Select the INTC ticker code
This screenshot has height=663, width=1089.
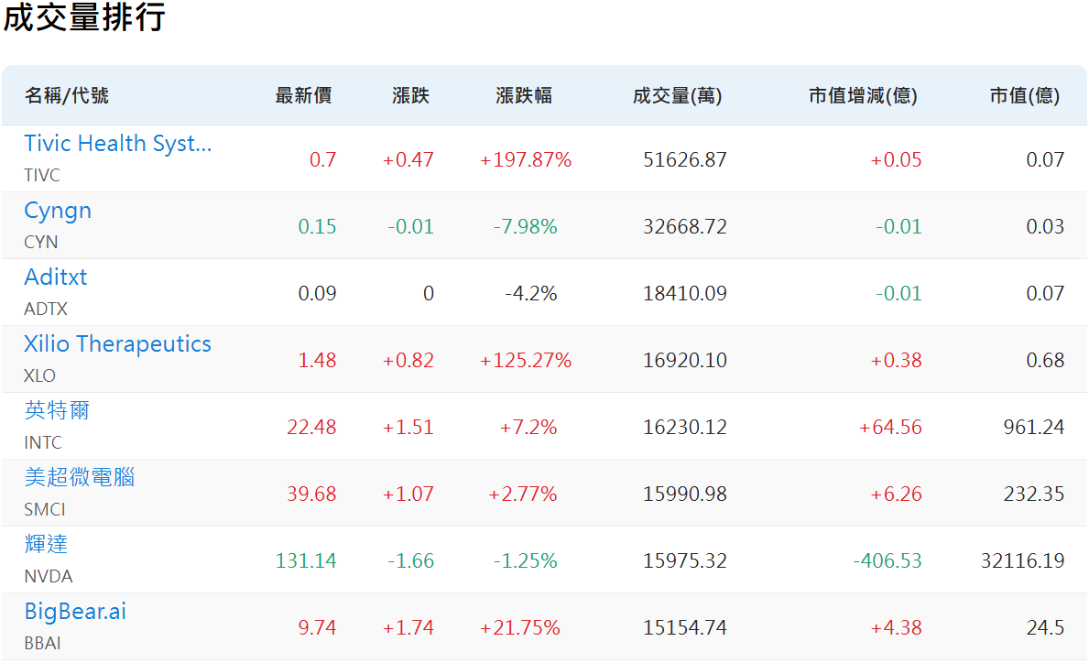point(43,442)
